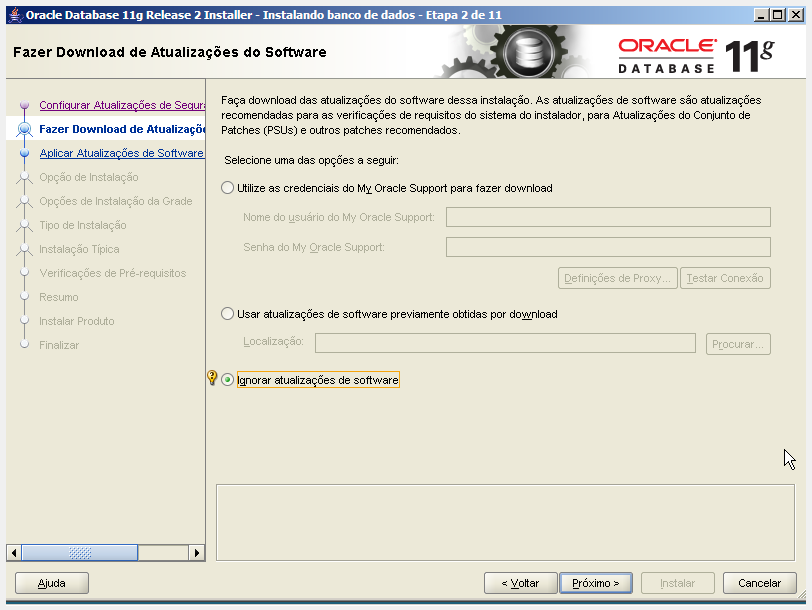Click the Instalação Típica step
This screenshot has height=610, width=812.
[79, 249]
